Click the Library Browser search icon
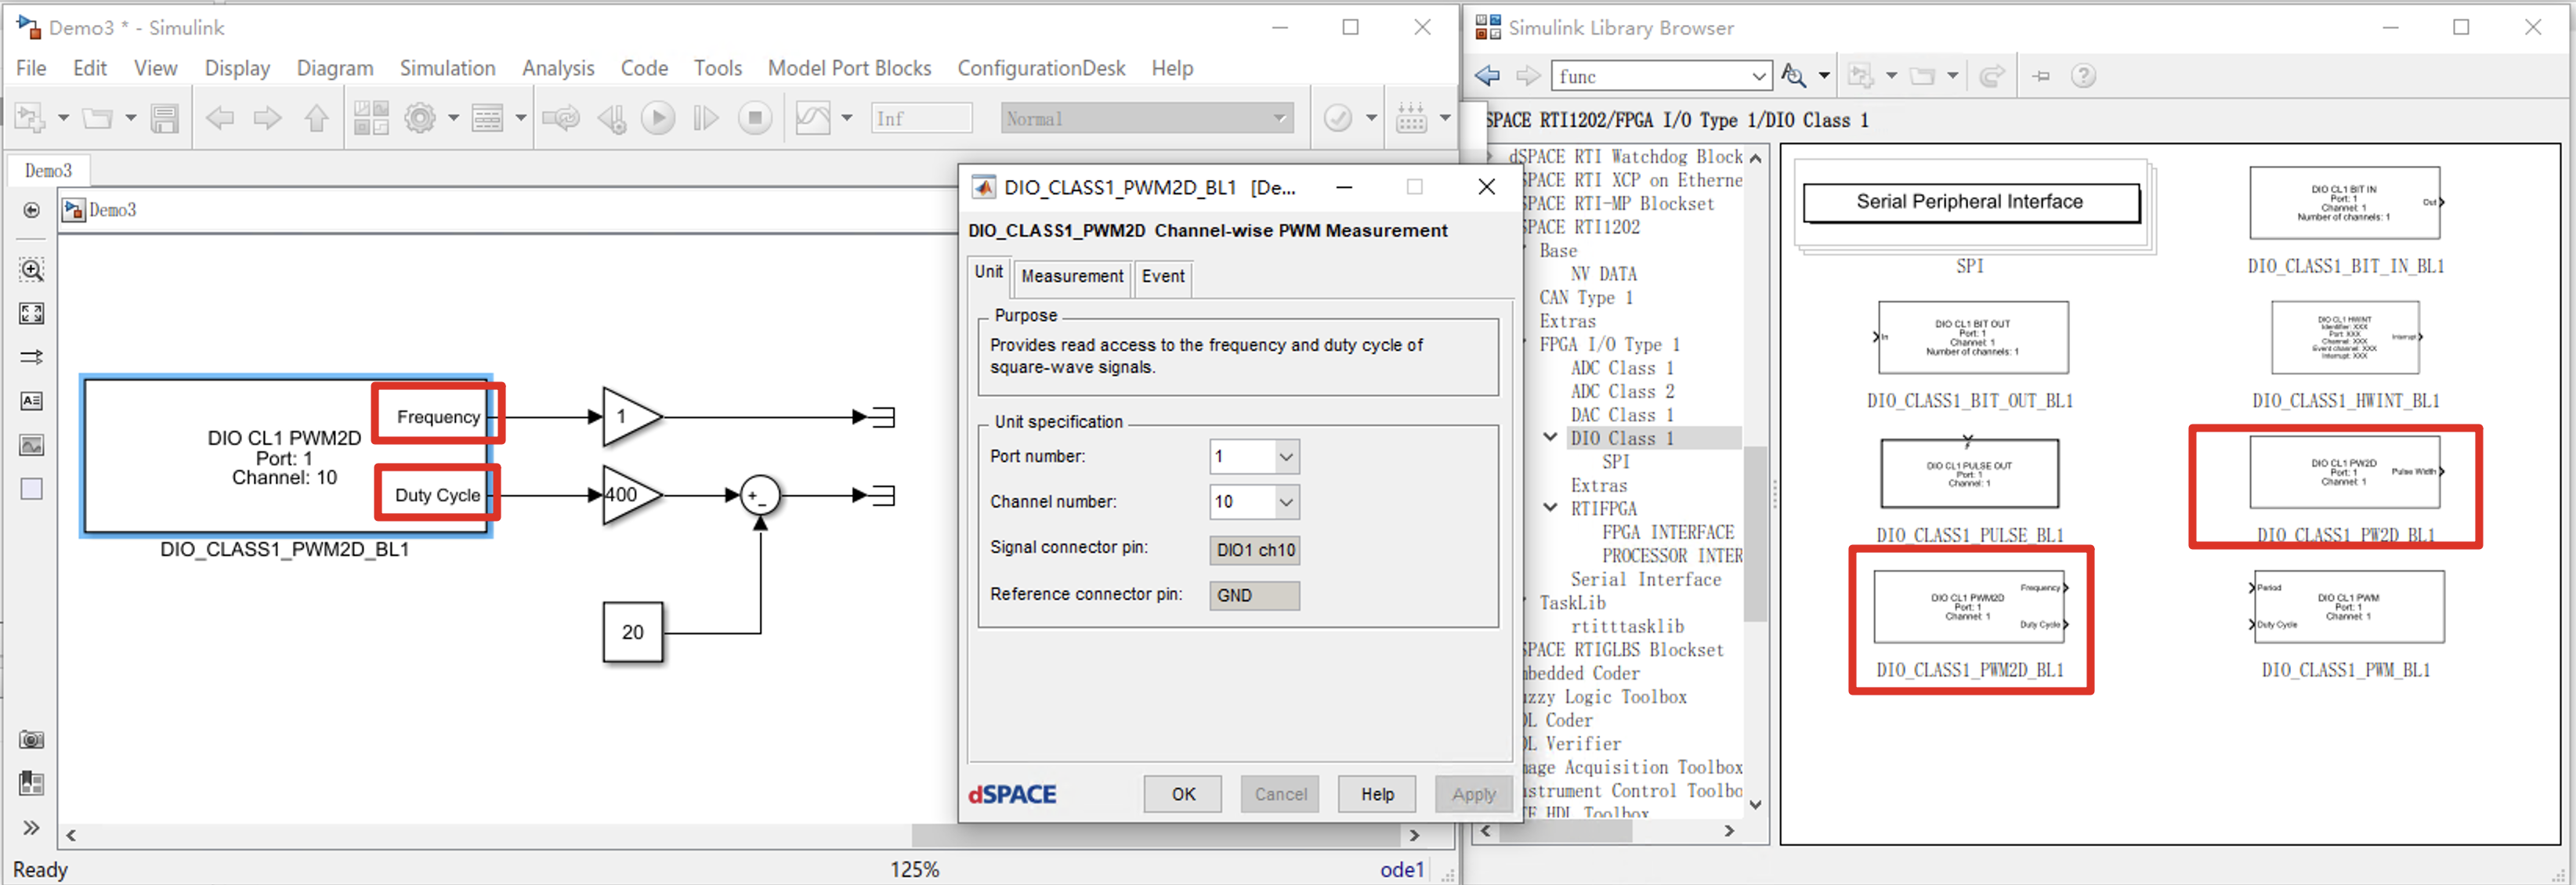Viewport: 2576px width, 885px height. [1795, 76]
